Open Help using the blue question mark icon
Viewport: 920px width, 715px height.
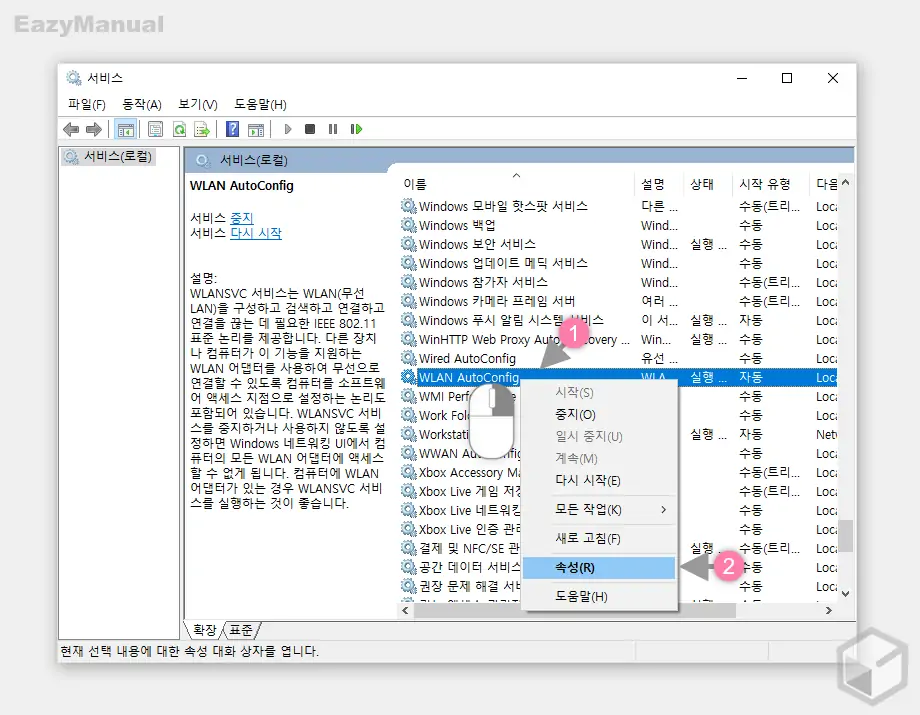click(233, 128)
